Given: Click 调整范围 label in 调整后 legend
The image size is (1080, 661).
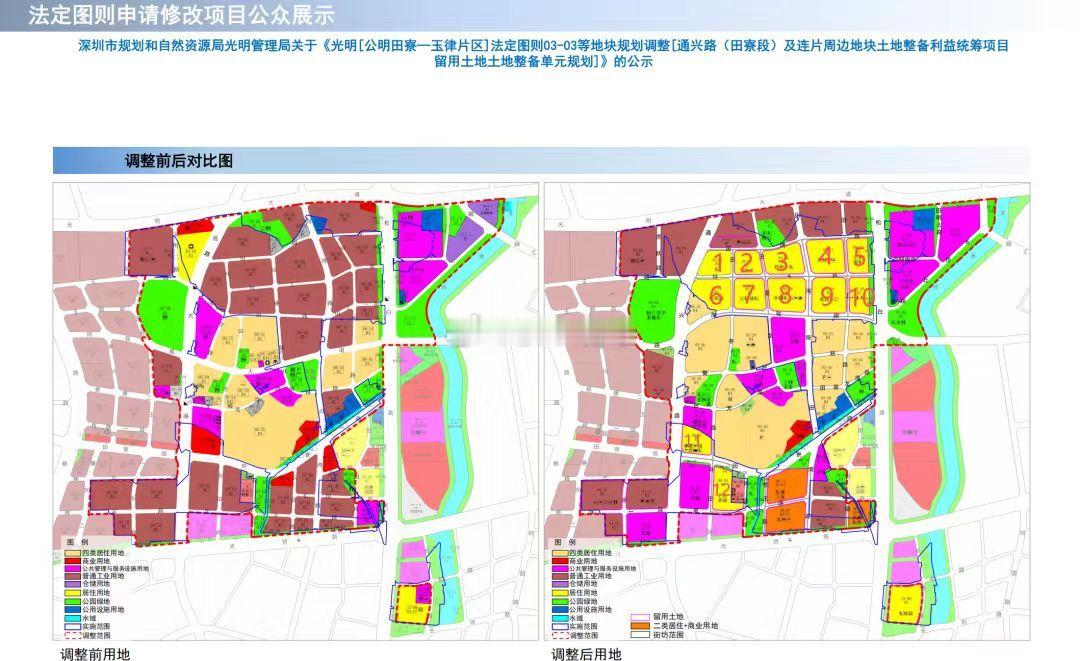Looking at the screenshot, I should point(583,636).
